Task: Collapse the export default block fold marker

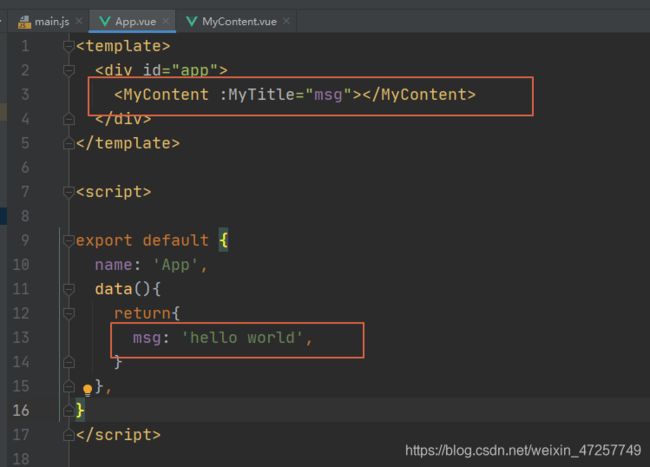Action: pyautogui.click(x=68, y=240)
